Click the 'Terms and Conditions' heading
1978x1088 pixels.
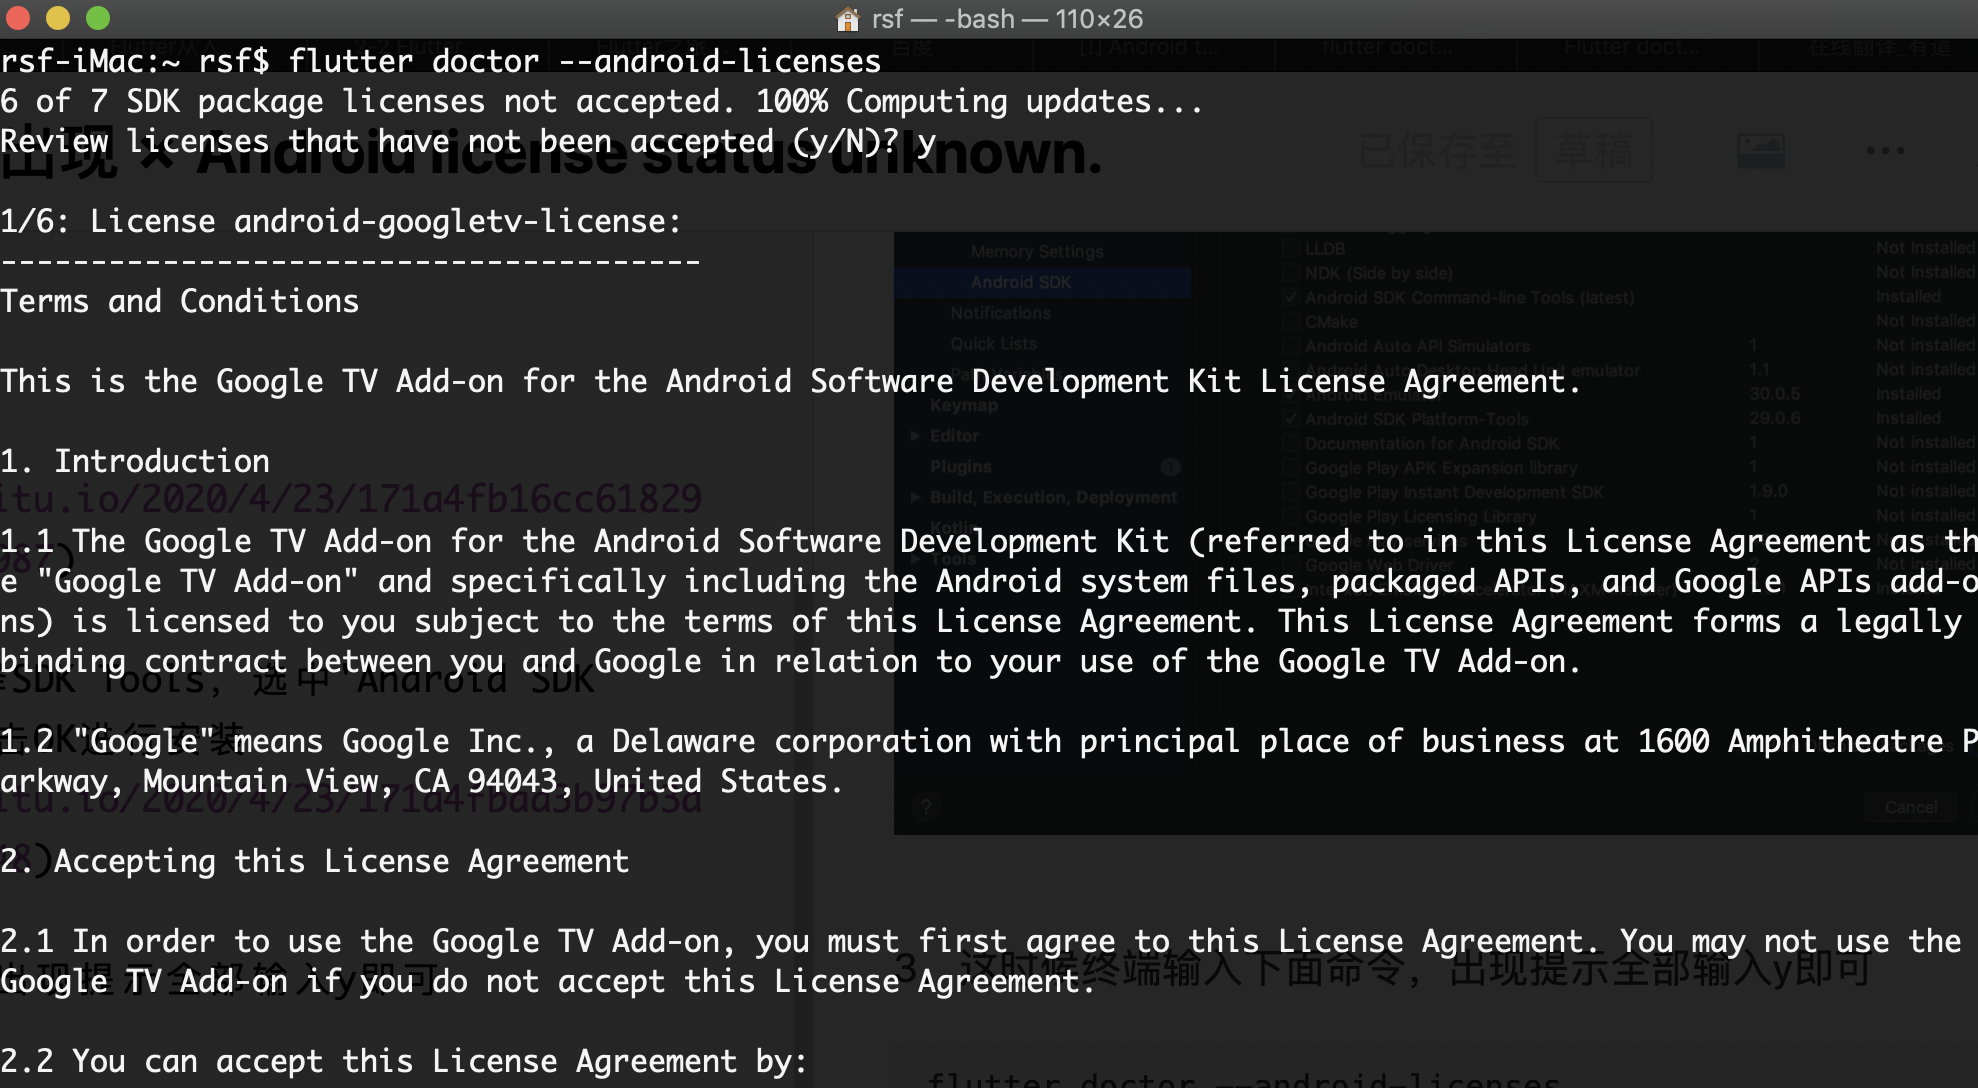tap(180, 301)
